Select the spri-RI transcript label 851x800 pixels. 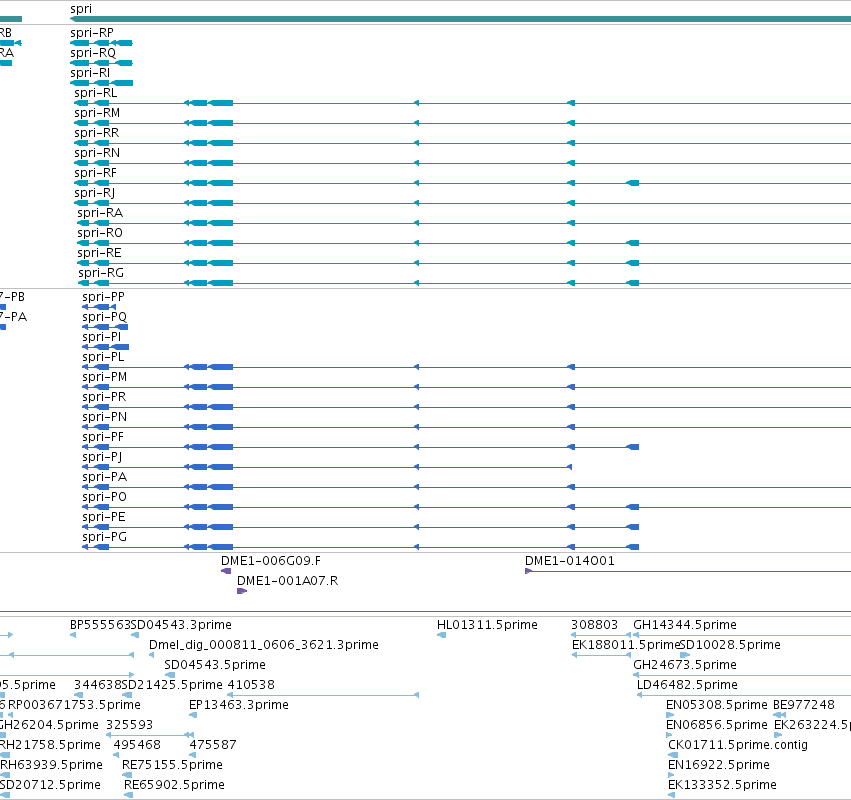[90, 73]
